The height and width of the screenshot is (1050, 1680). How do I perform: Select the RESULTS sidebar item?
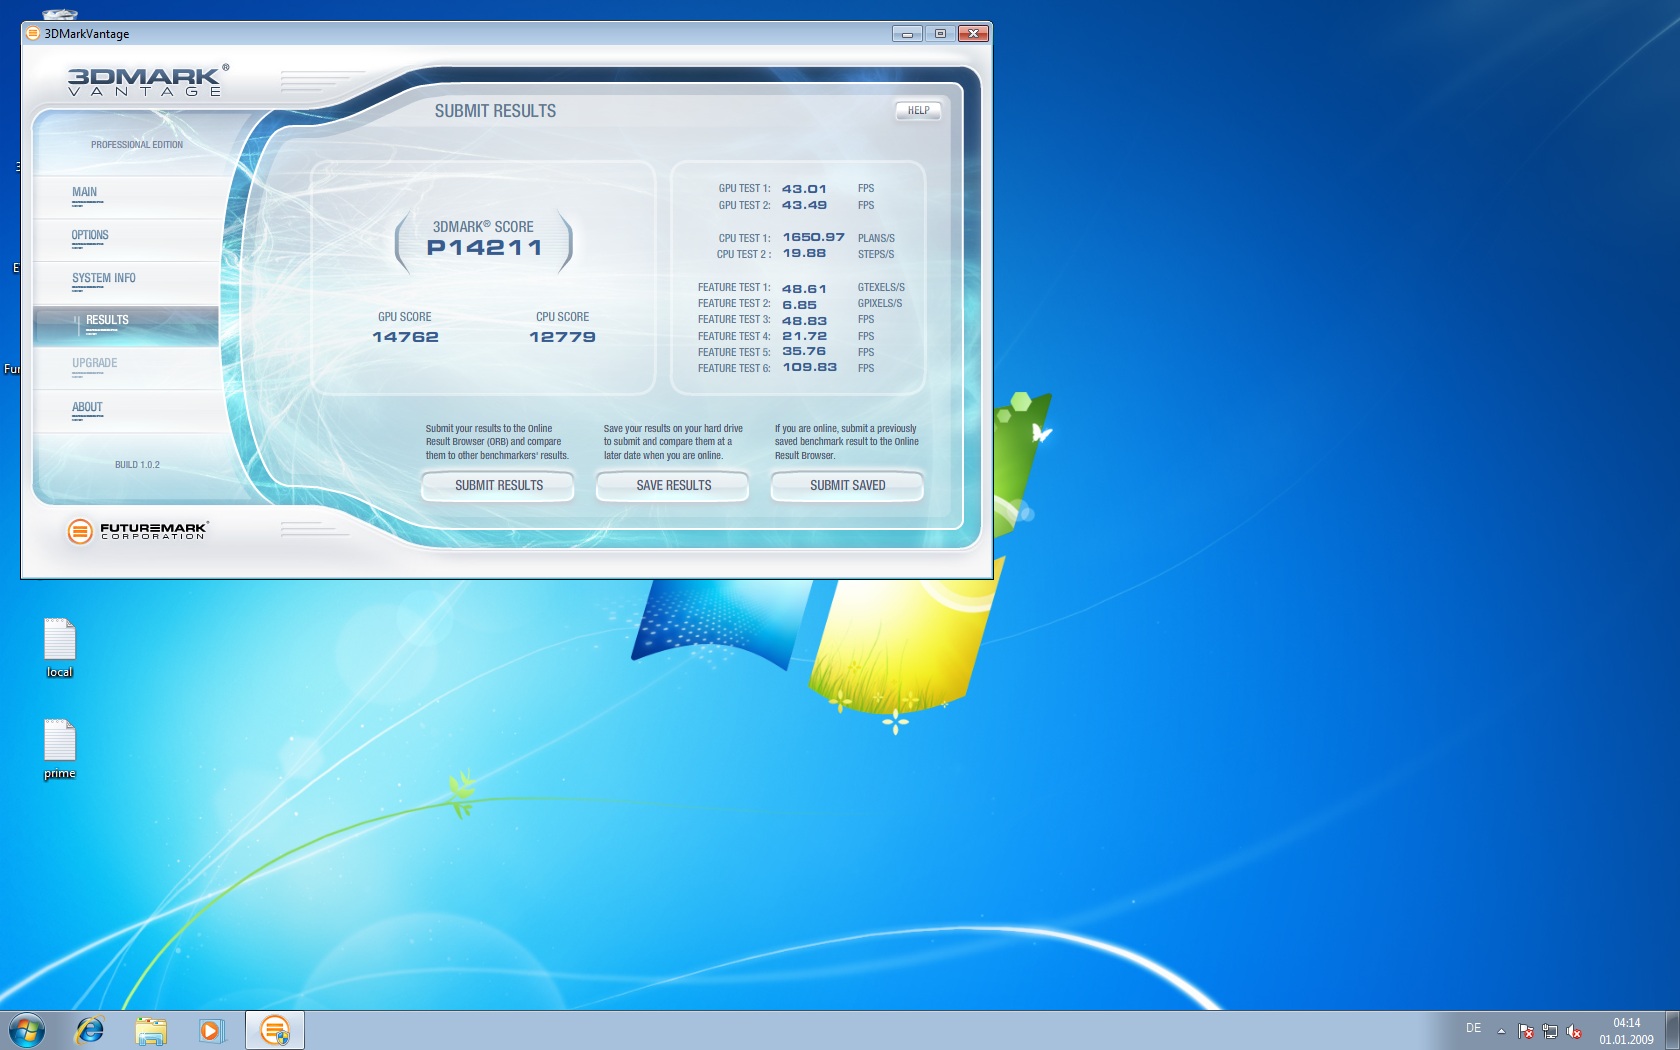coord(125,326)
